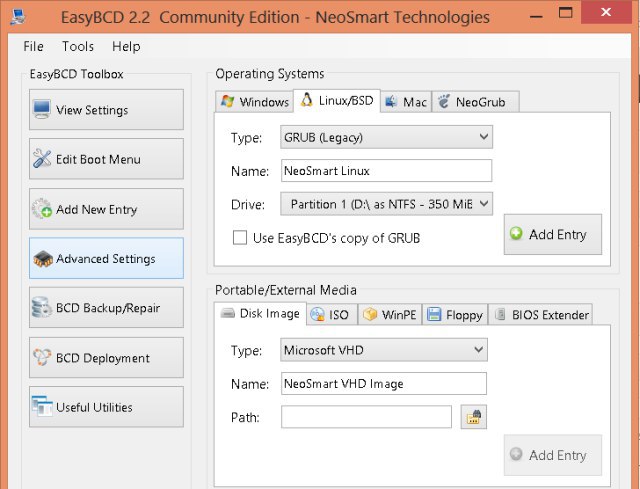The image size is (640, 489).
Task: Go to Edit Boot Menu
Action: (107, 158)
